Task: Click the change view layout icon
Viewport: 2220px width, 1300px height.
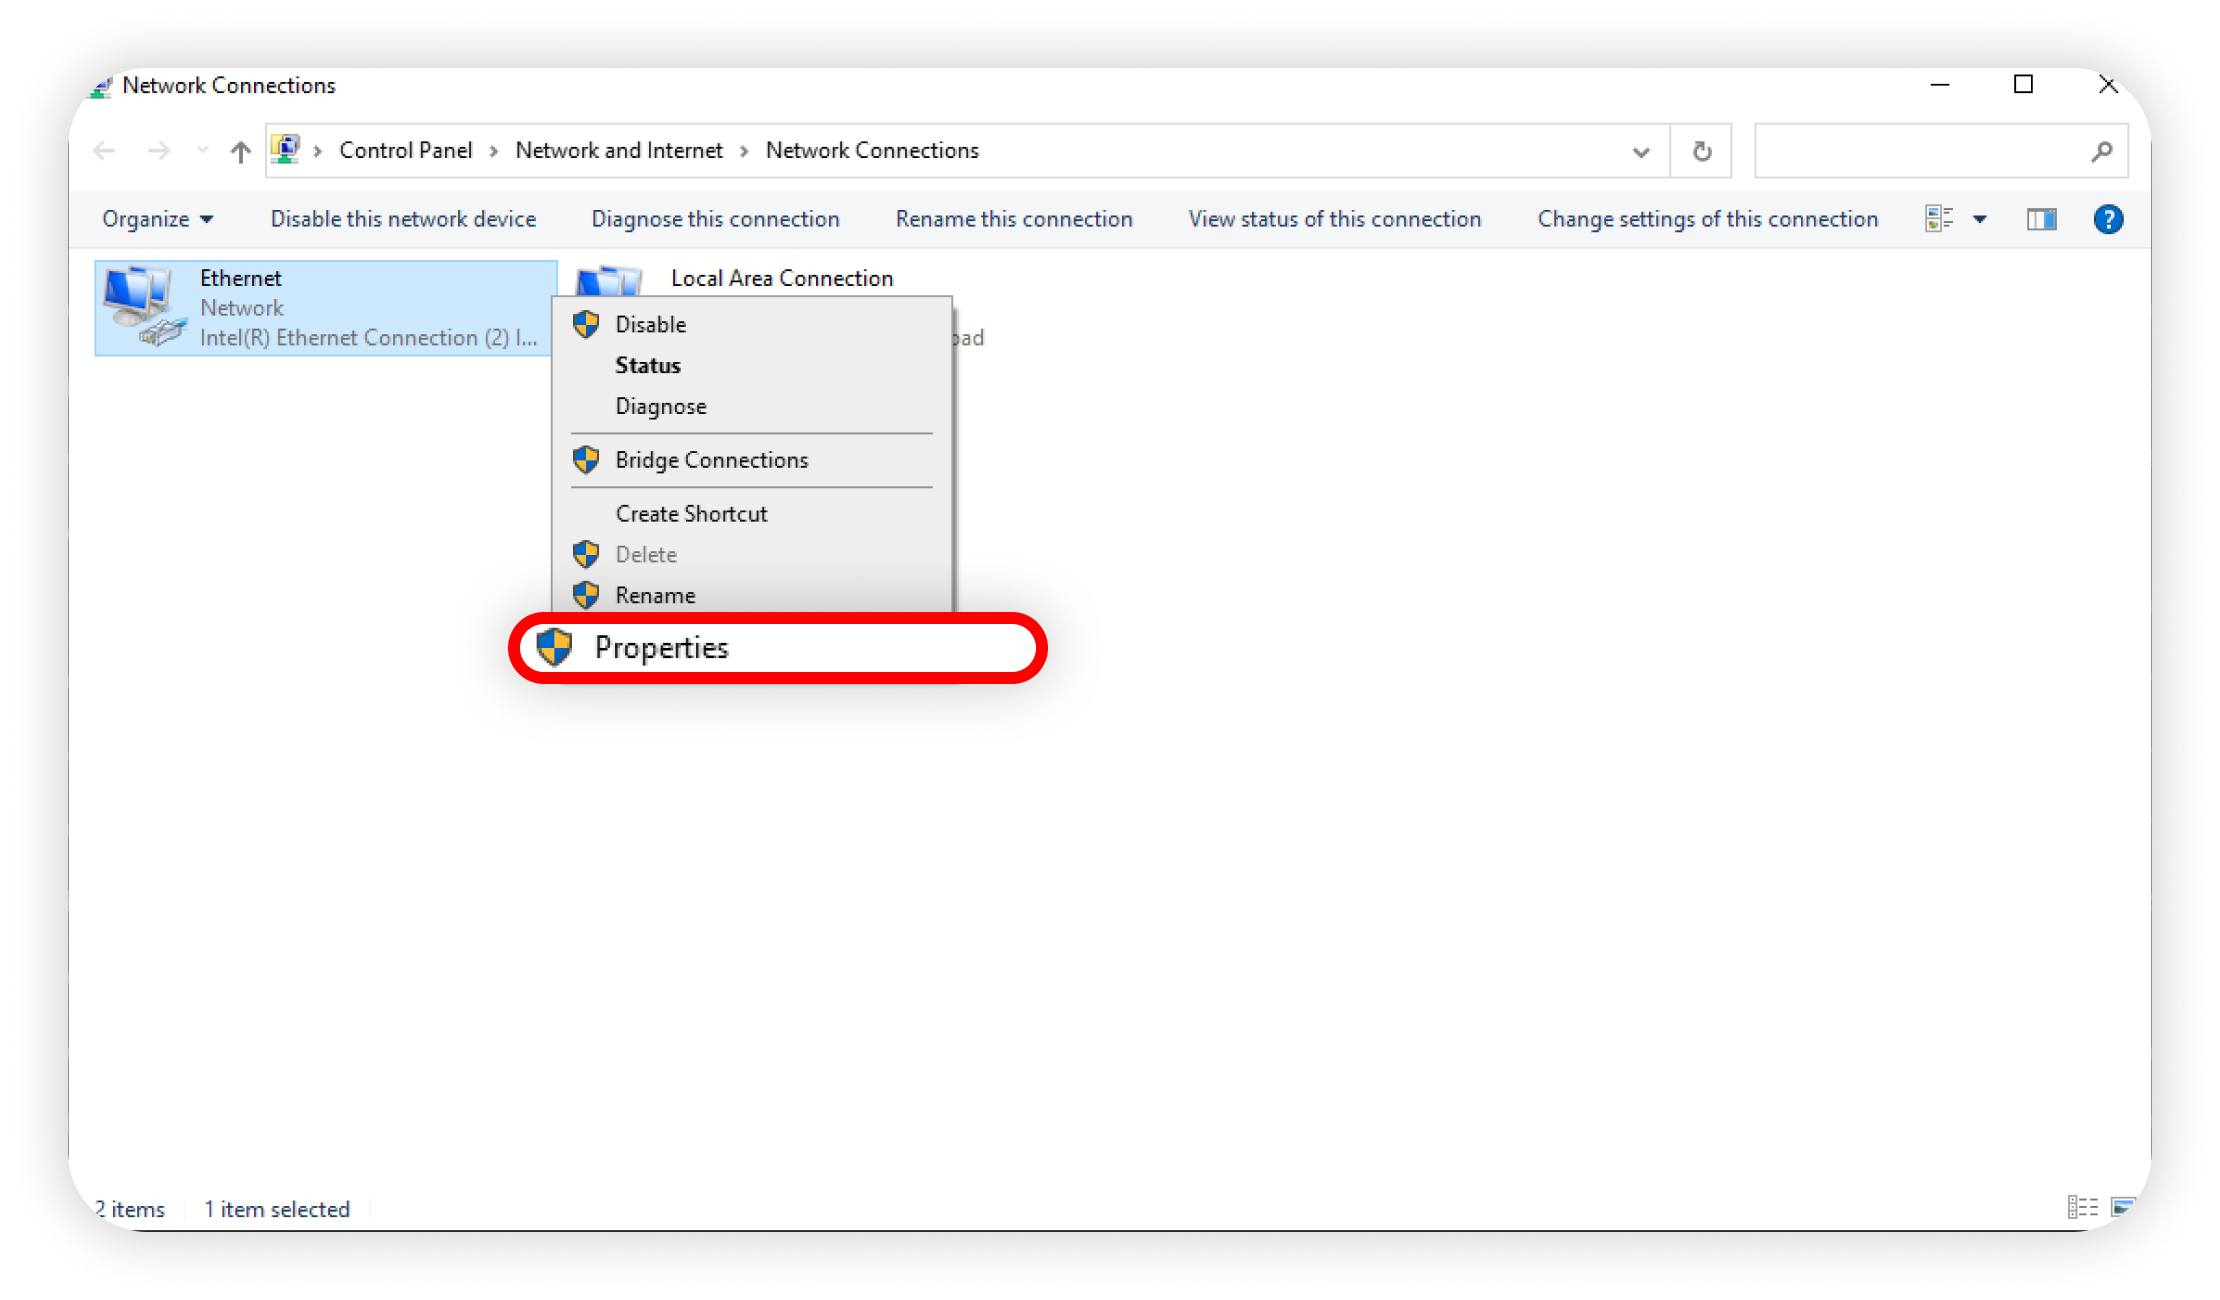Action: (x=1938, y=219)
